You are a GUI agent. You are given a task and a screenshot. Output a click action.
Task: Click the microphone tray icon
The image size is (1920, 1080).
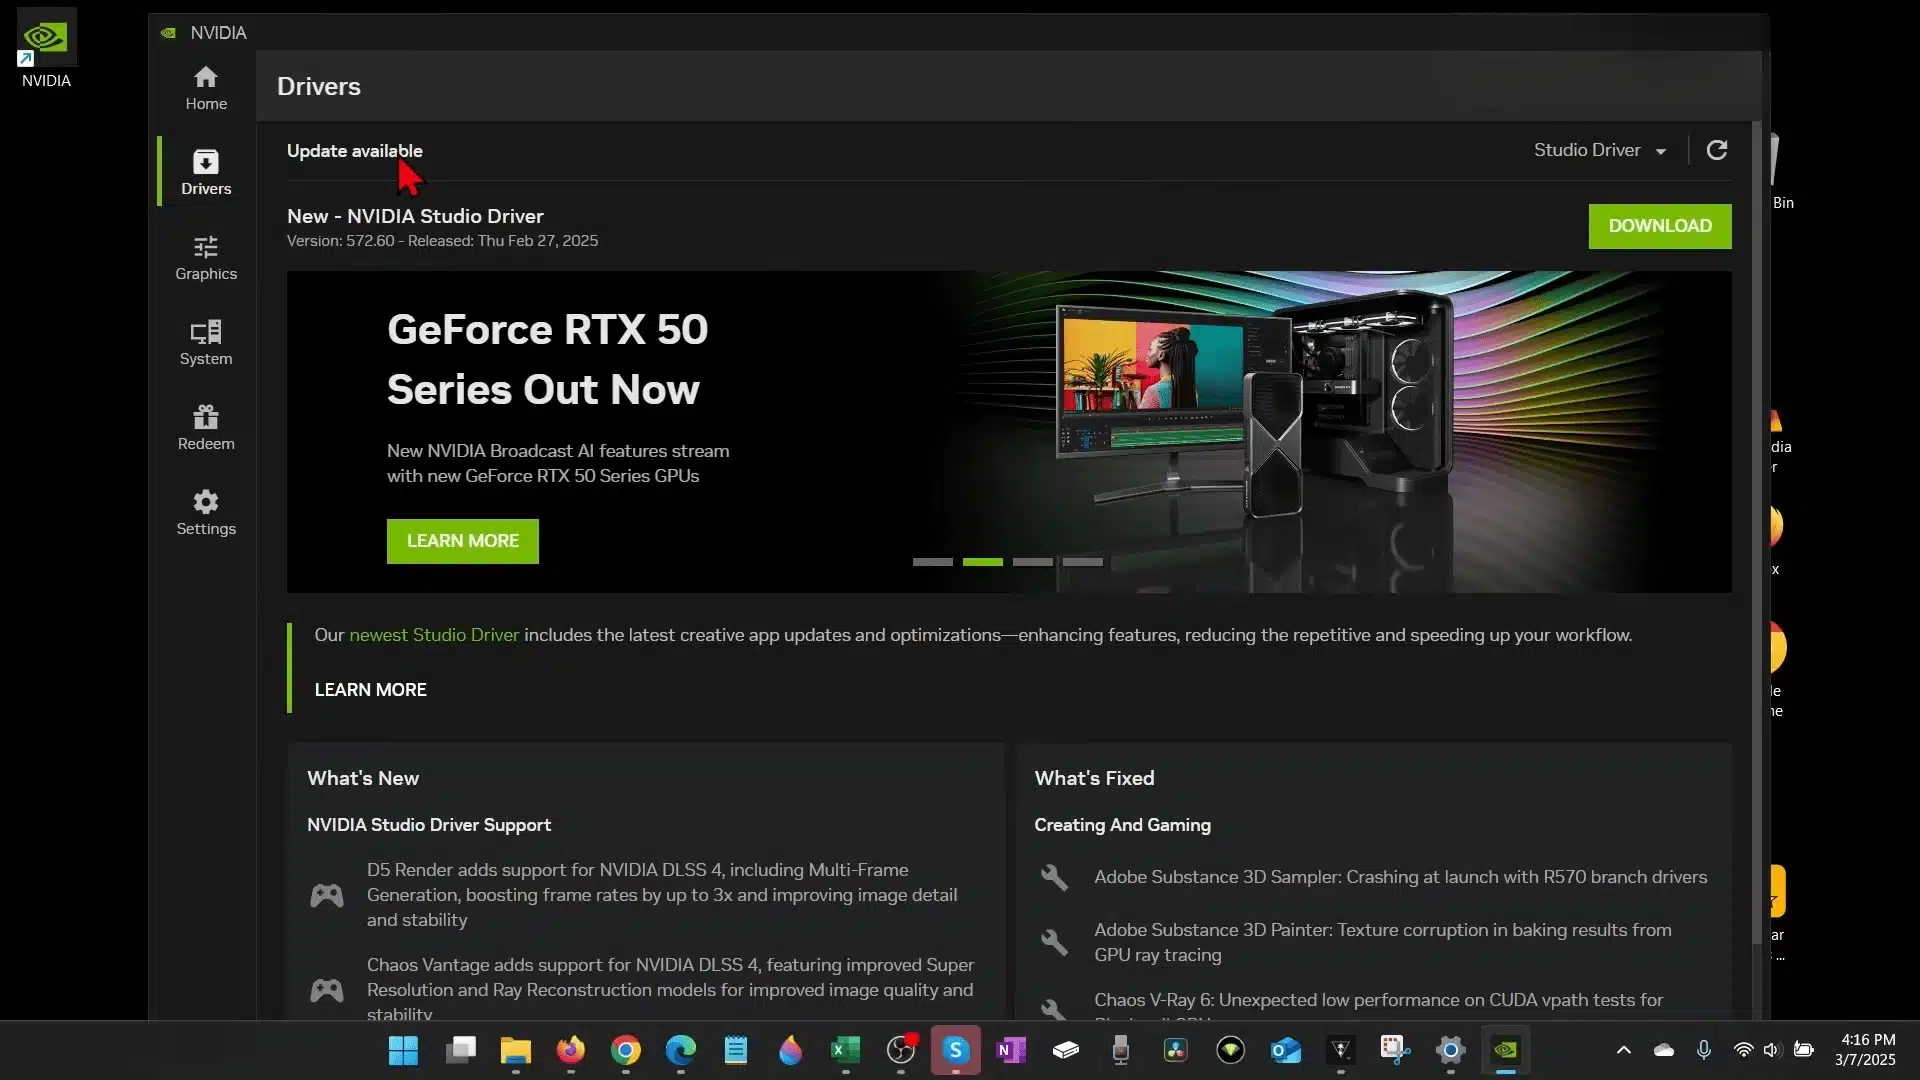tap(1704, 1050)
